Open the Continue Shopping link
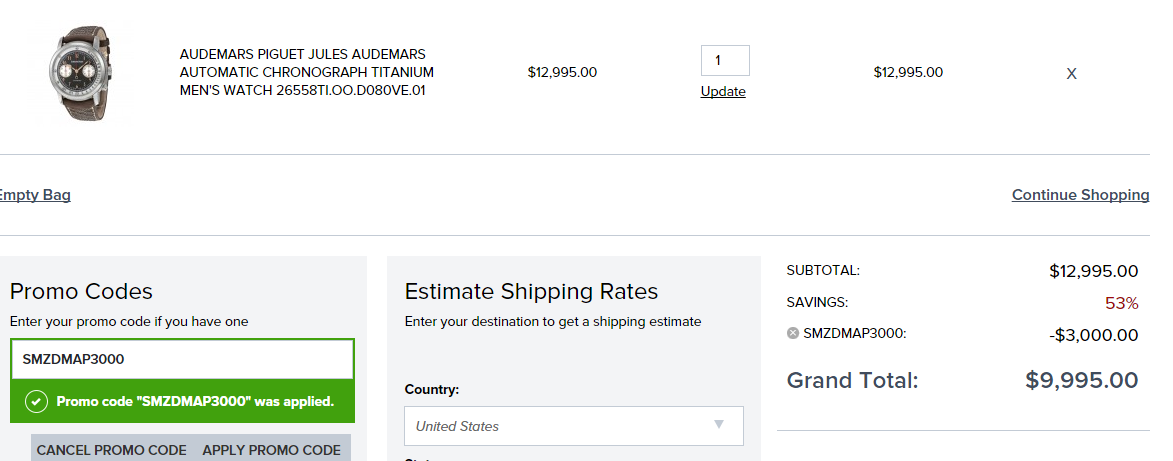The height and width of the screenshot is (461, 1173). [1080, 195]
